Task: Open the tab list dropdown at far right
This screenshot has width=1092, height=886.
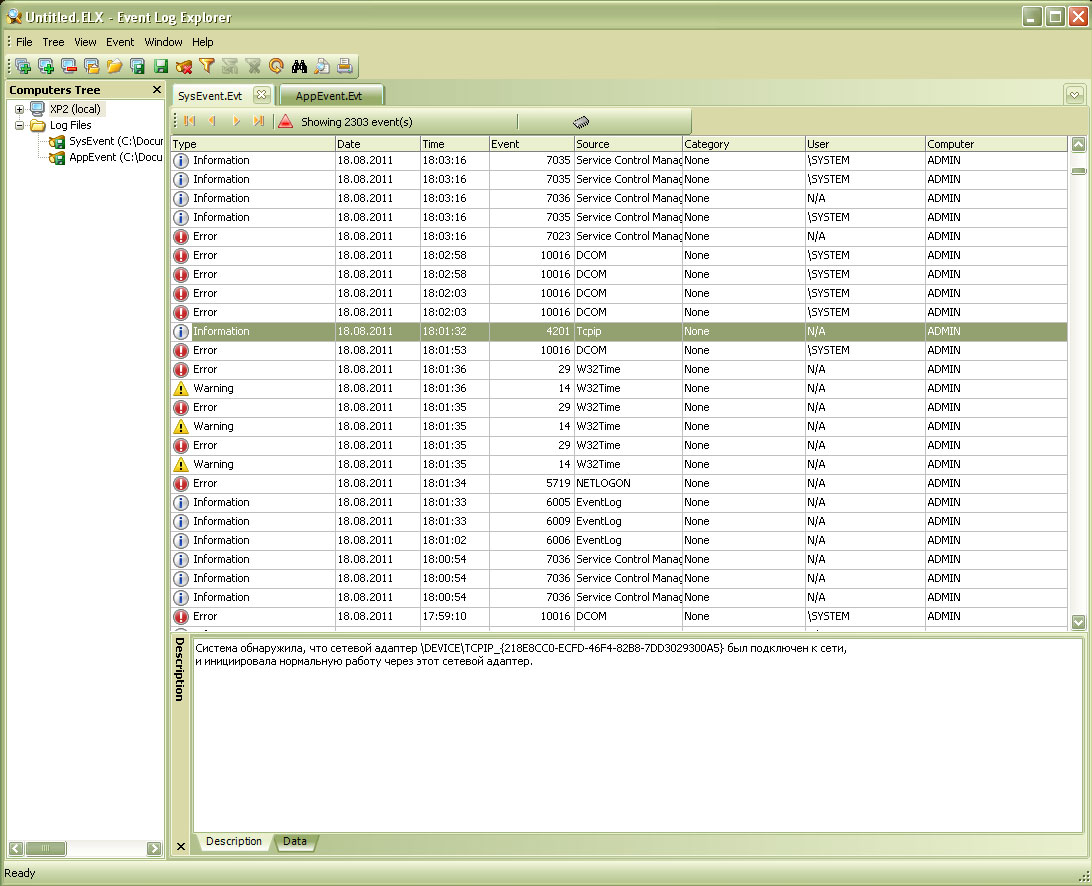Action: (1075, 95)
